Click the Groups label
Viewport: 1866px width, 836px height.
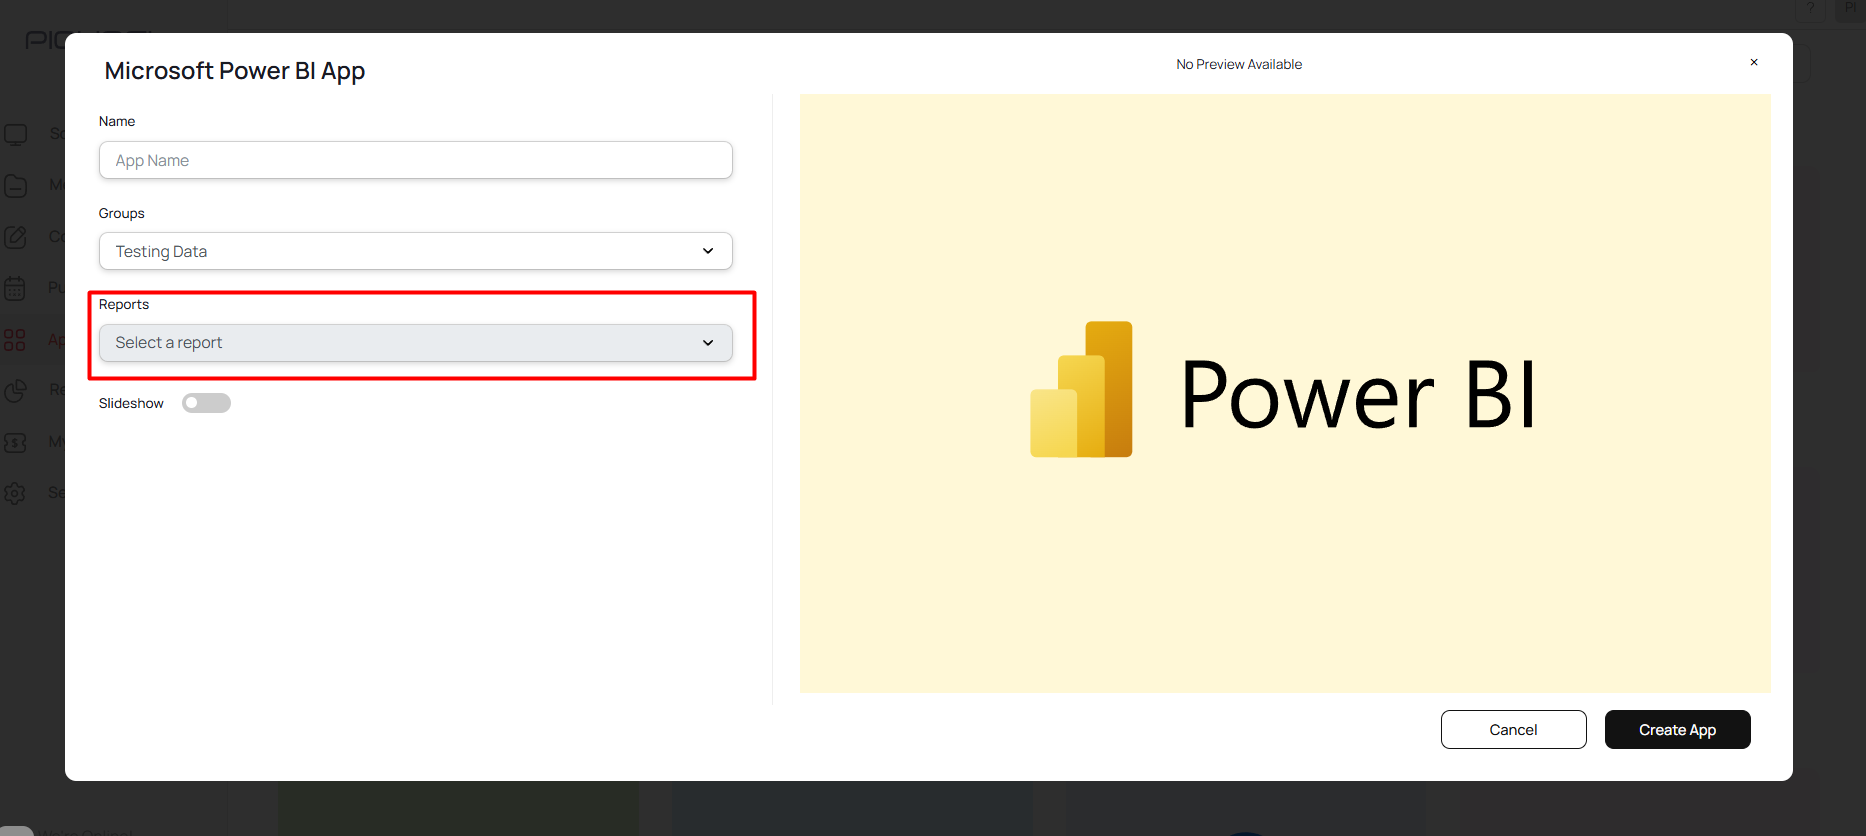coord(122,213)
